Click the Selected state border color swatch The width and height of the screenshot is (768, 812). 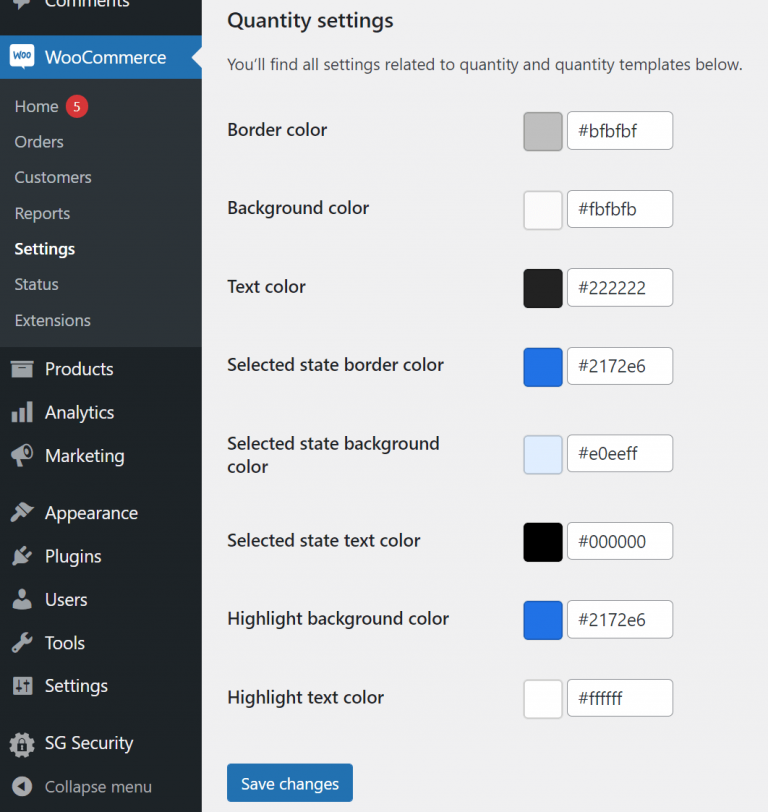point(542,367)
